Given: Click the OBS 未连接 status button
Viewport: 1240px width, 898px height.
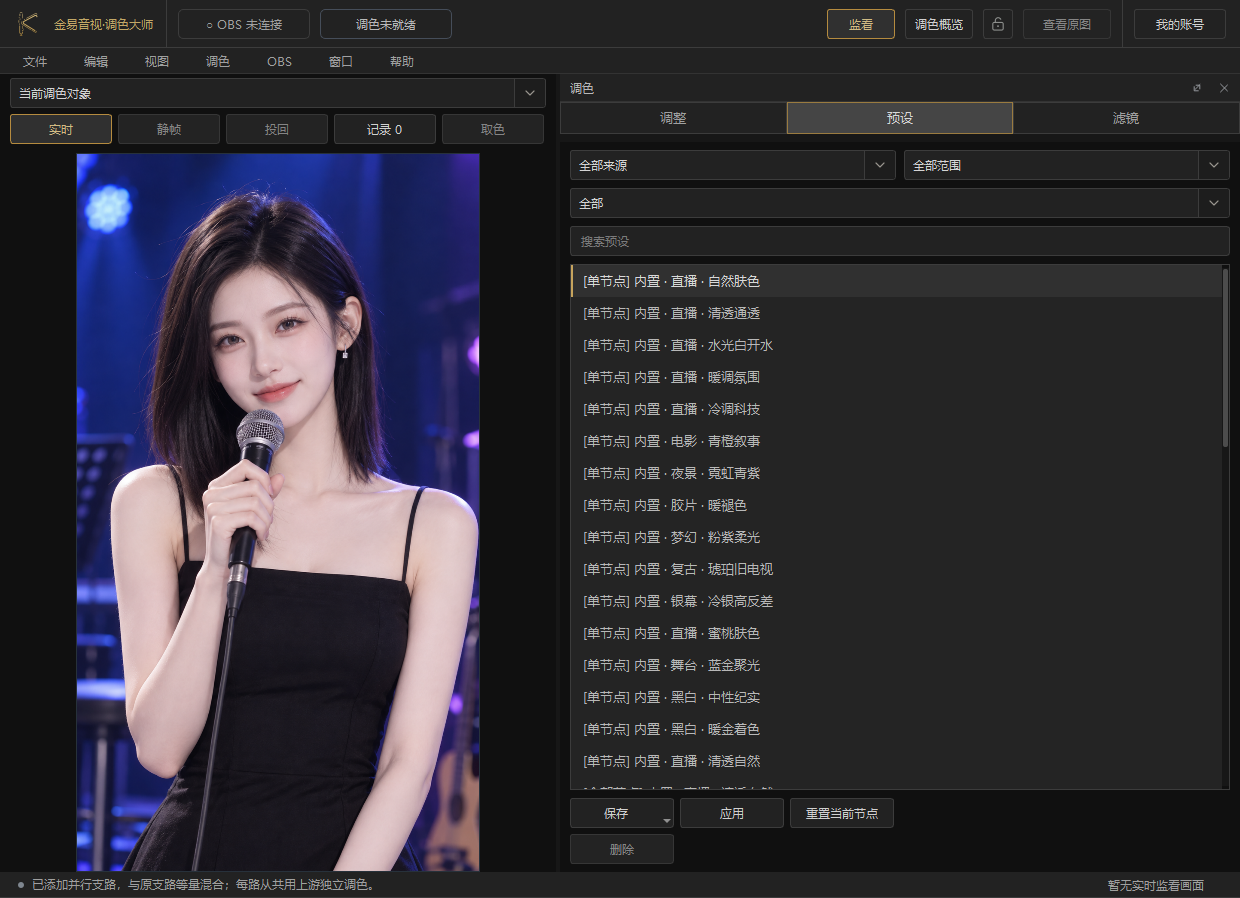Looking at the screenshot, I should [244, 24].
